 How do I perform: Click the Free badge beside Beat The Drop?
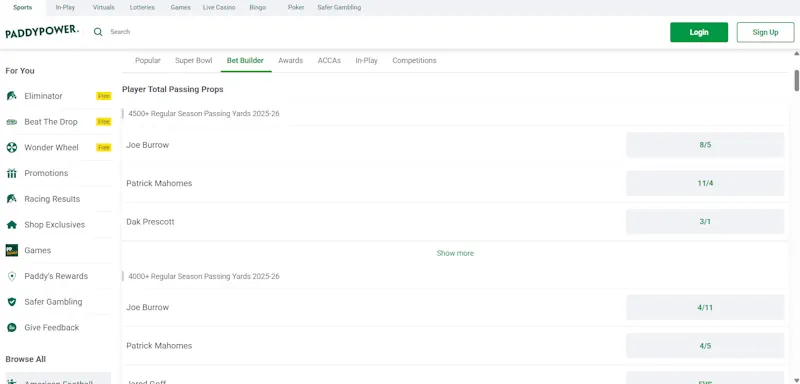click(x=104, y=122)
